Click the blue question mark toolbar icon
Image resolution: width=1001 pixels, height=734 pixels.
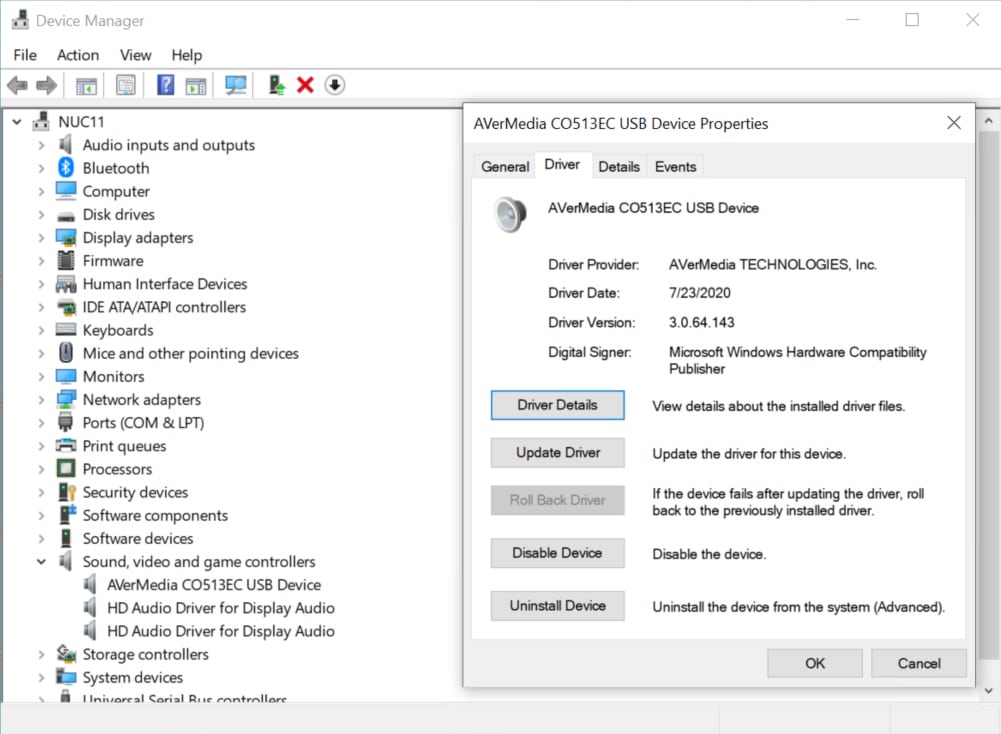tap(165, 85)
